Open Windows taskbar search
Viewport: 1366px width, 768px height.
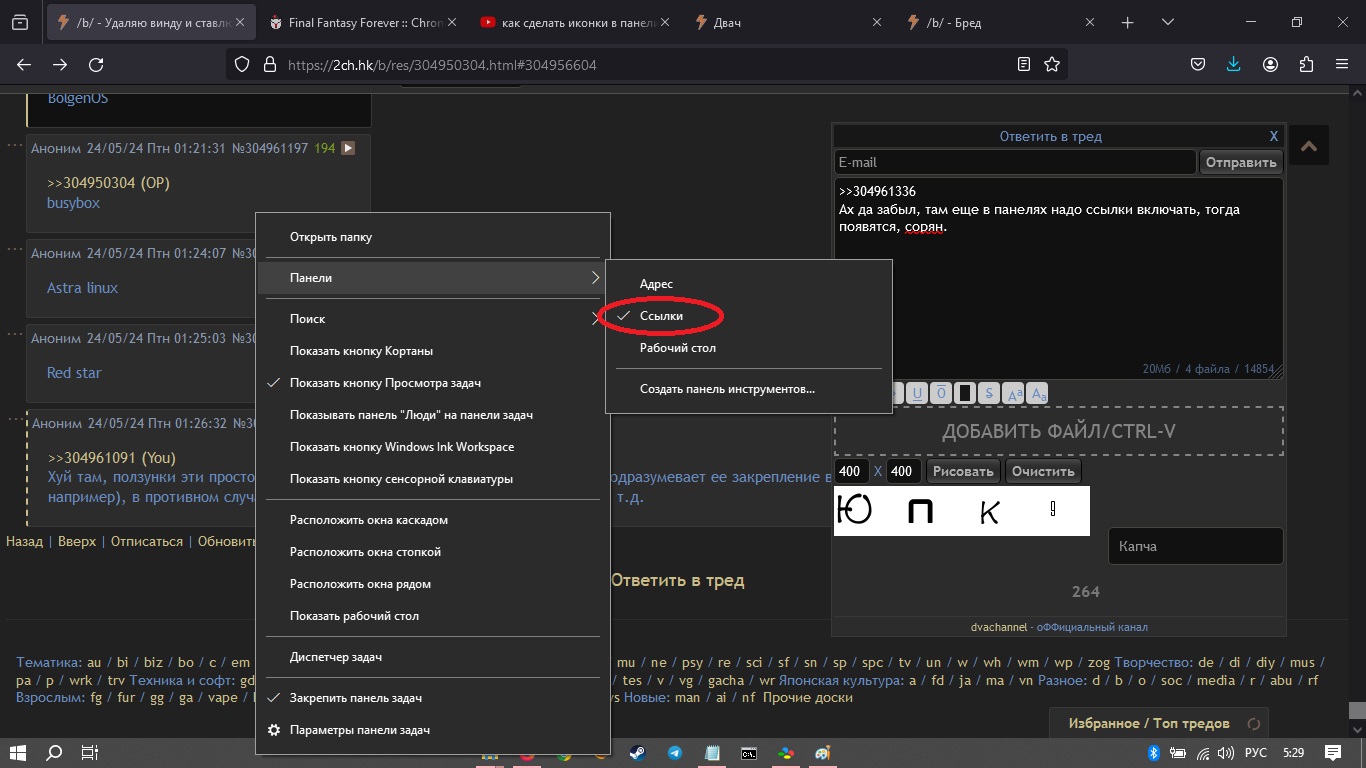point(54,752)
